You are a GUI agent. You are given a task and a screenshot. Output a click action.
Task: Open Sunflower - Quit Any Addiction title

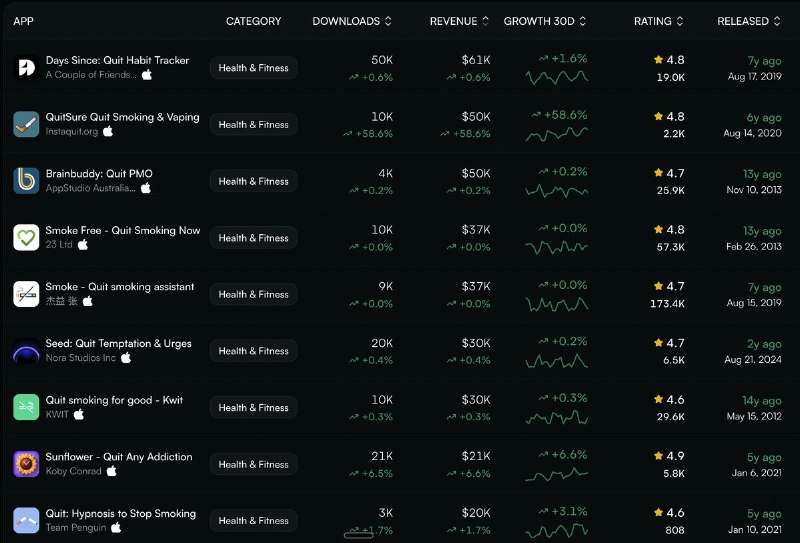tap(119, 457)
